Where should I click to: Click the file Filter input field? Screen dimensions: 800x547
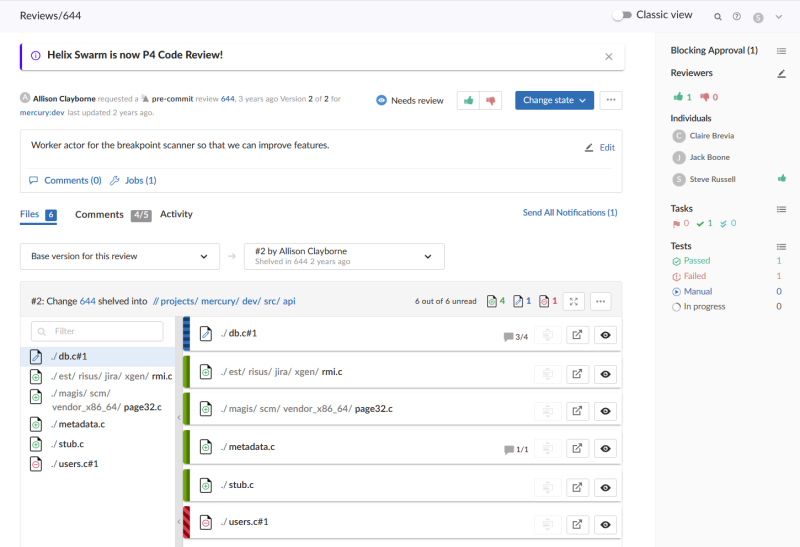tap(97, 331)
